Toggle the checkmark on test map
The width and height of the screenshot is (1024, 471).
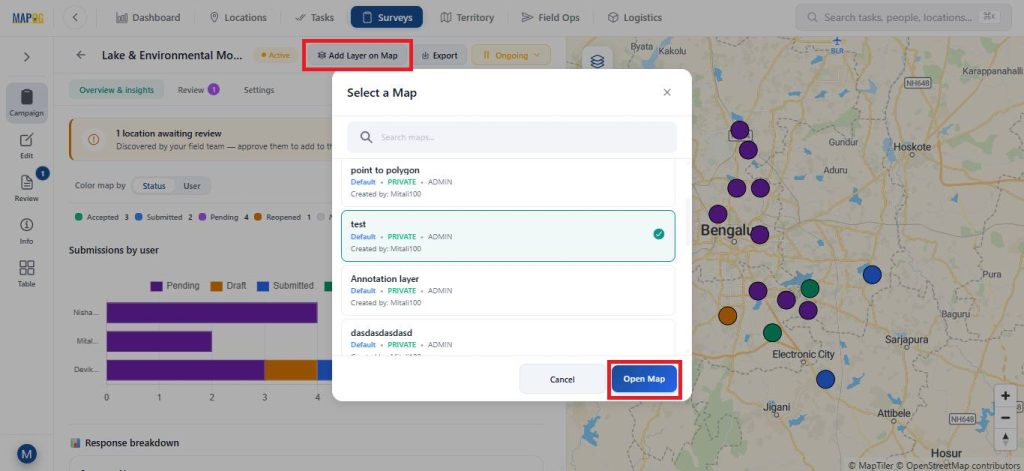(659, 234)
